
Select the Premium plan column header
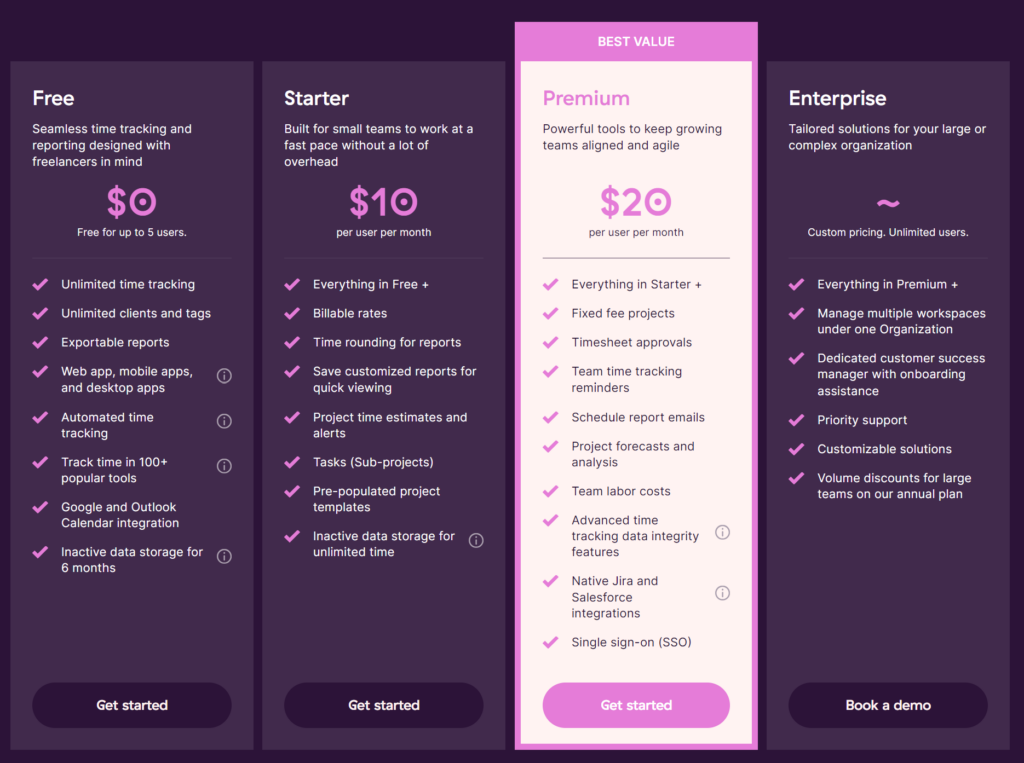(586, 98)
